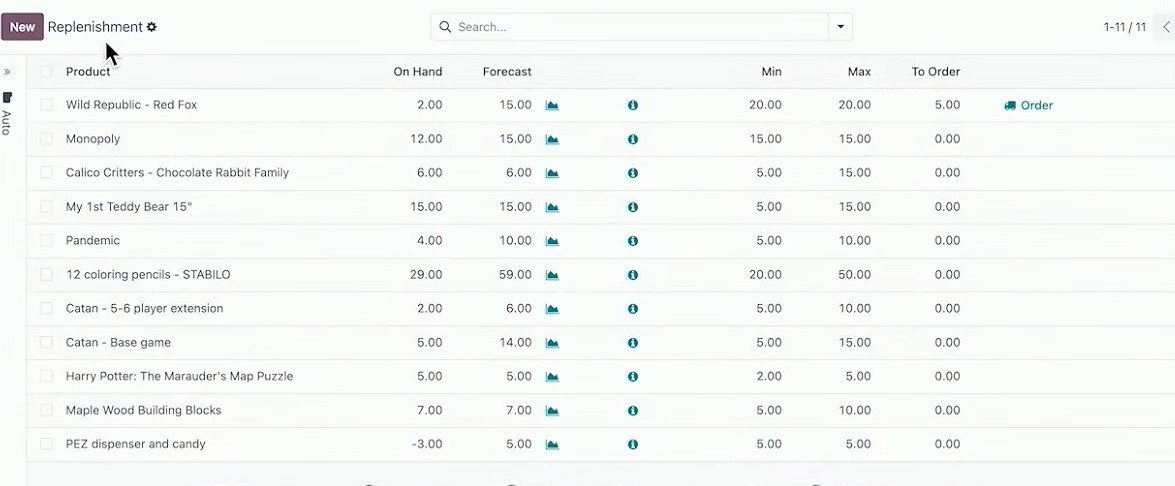Show replenishment info for 12 coloring pencils
Image resolution: width=1175 pixels, height=486 pixels.
(x=632, y=275)
